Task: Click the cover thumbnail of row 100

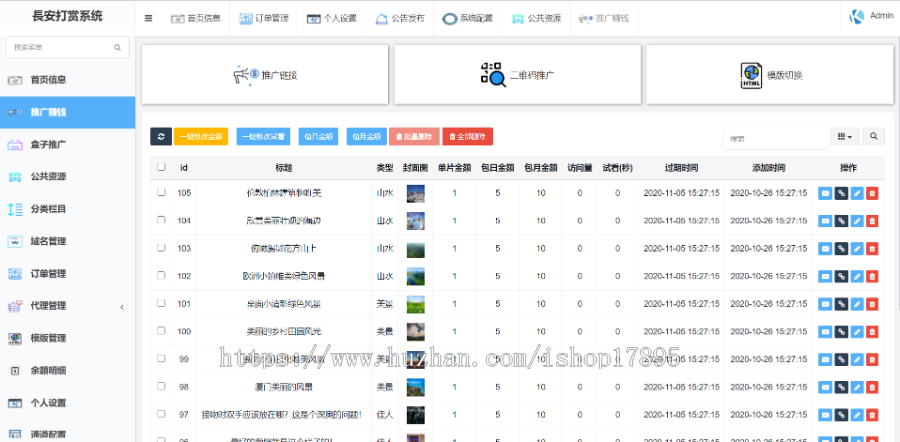Action: 415,331
